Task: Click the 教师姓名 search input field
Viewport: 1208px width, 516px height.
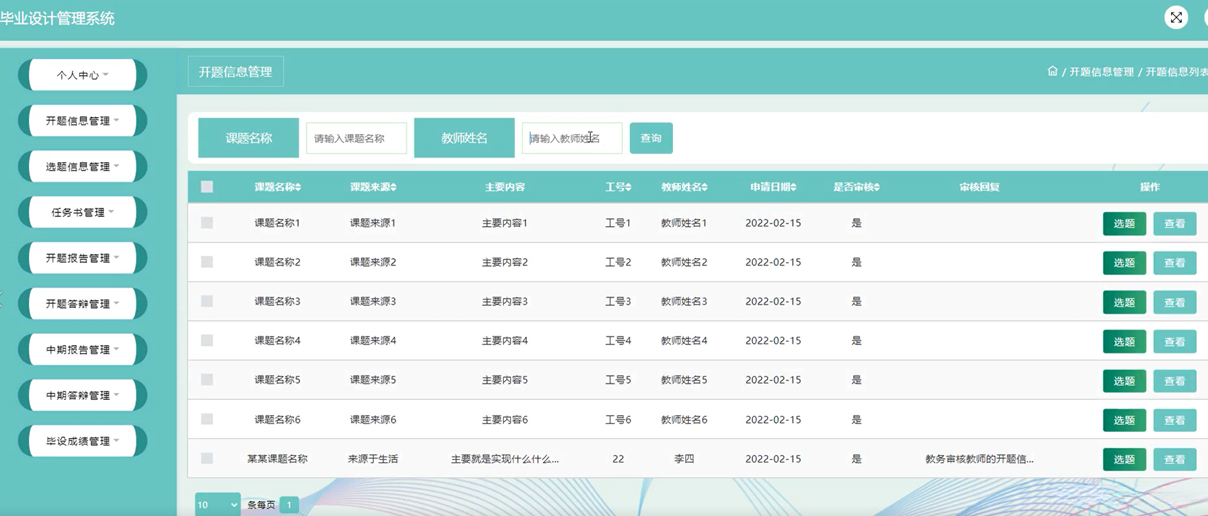Action: coord(572,138)
